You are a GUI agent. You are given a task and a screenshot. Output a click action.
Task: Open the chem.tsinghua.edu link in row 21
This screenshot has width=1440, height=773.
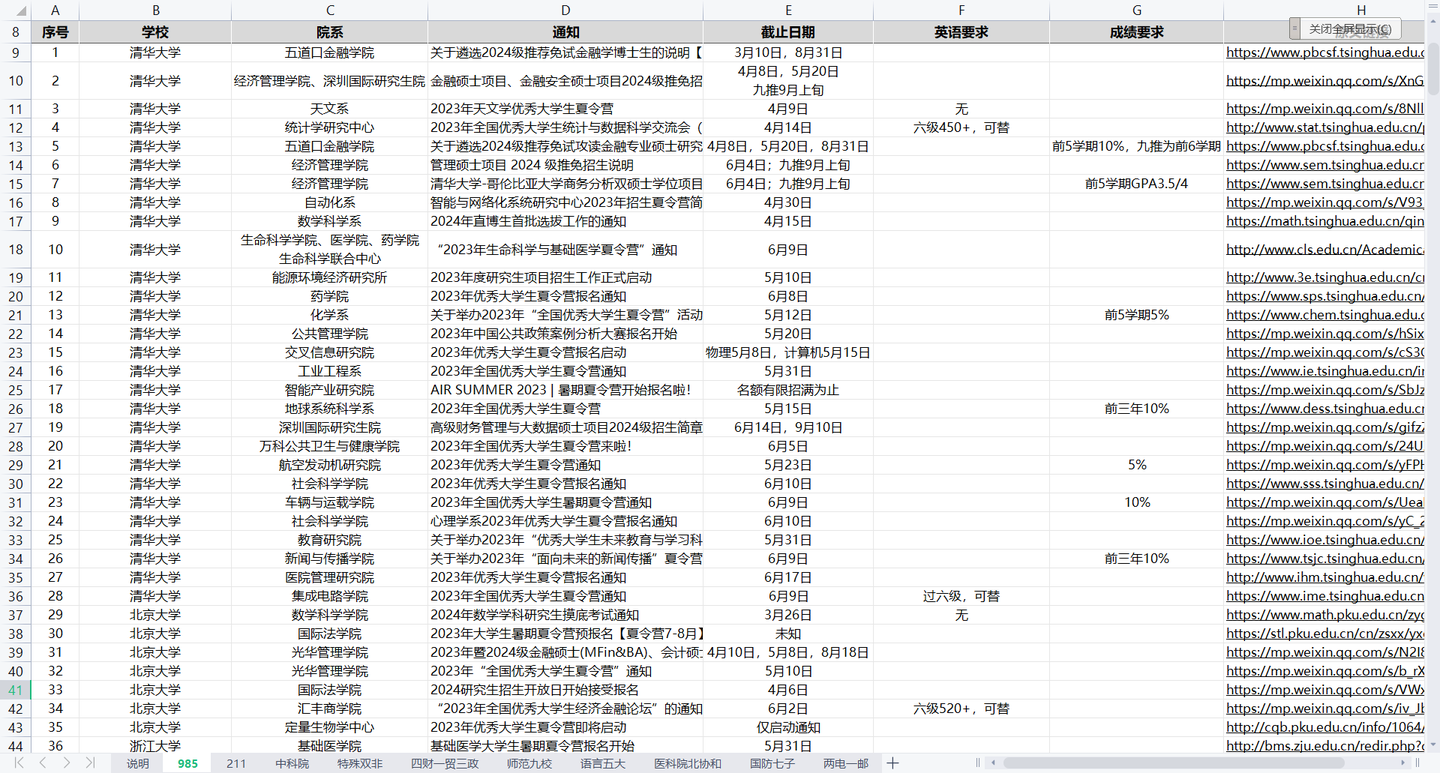click(1325, 315)
